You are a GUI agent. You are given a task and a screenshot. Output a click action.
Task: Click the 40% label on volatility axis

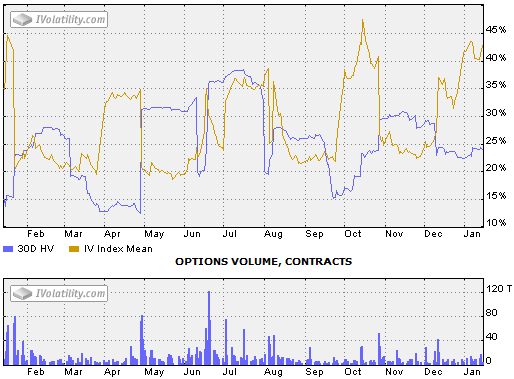click(x=496, y=58)
